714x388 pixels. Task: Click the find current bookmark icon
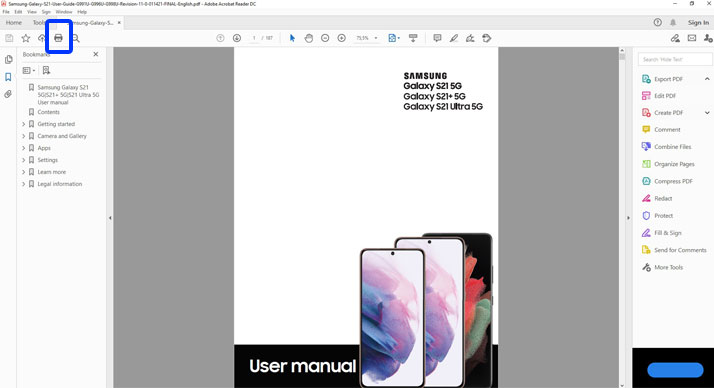46,70
